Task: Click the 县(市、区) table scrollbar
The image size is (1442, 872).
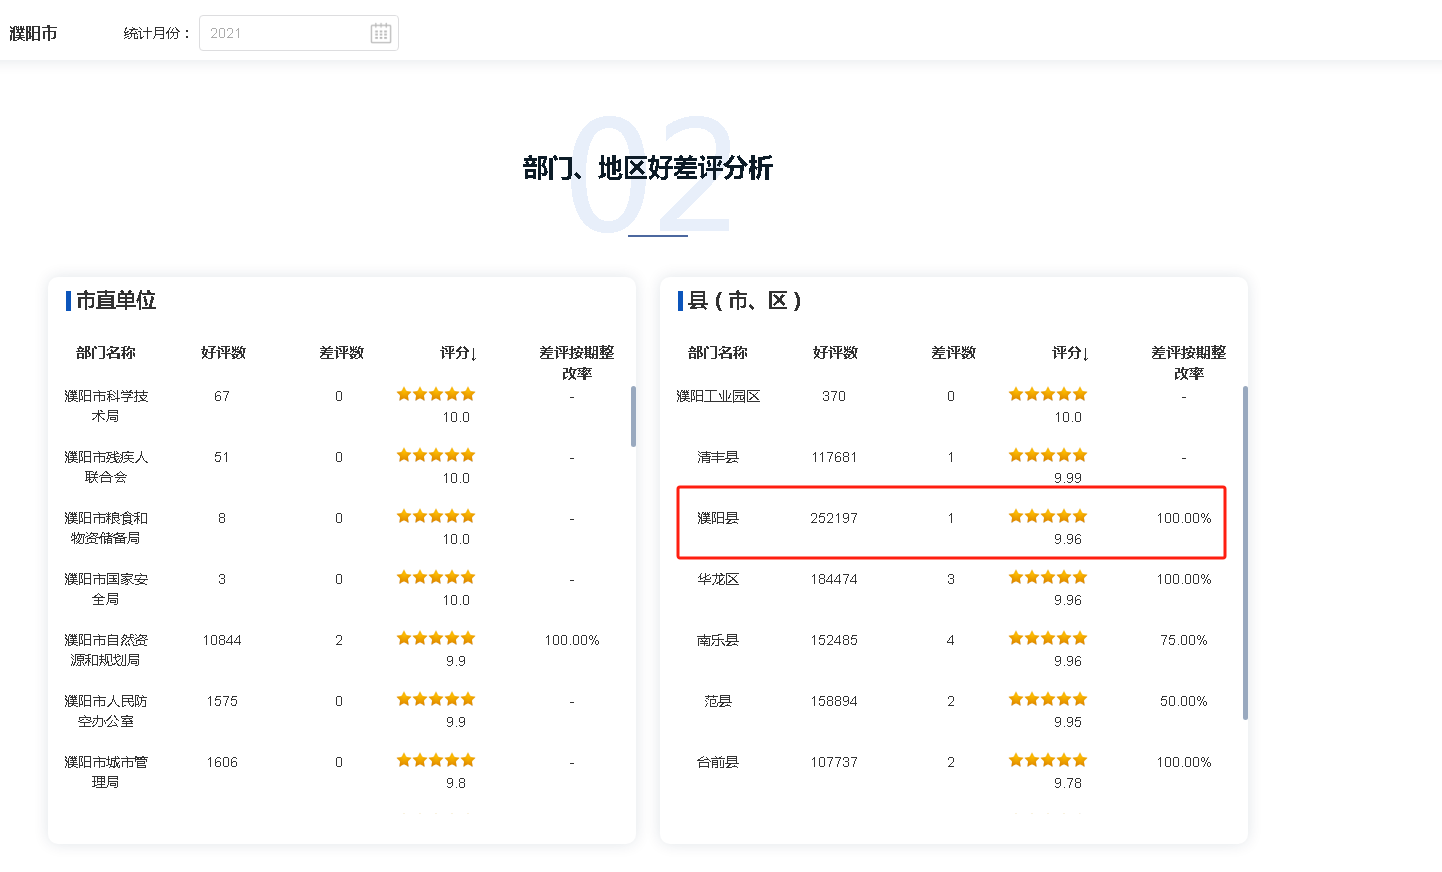Action: pyautogui.click(x=1245, y=552)
